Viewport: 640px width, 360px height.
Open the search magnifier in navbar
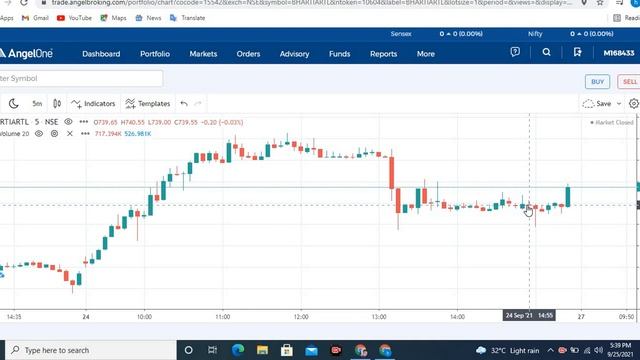click(547, 52)
